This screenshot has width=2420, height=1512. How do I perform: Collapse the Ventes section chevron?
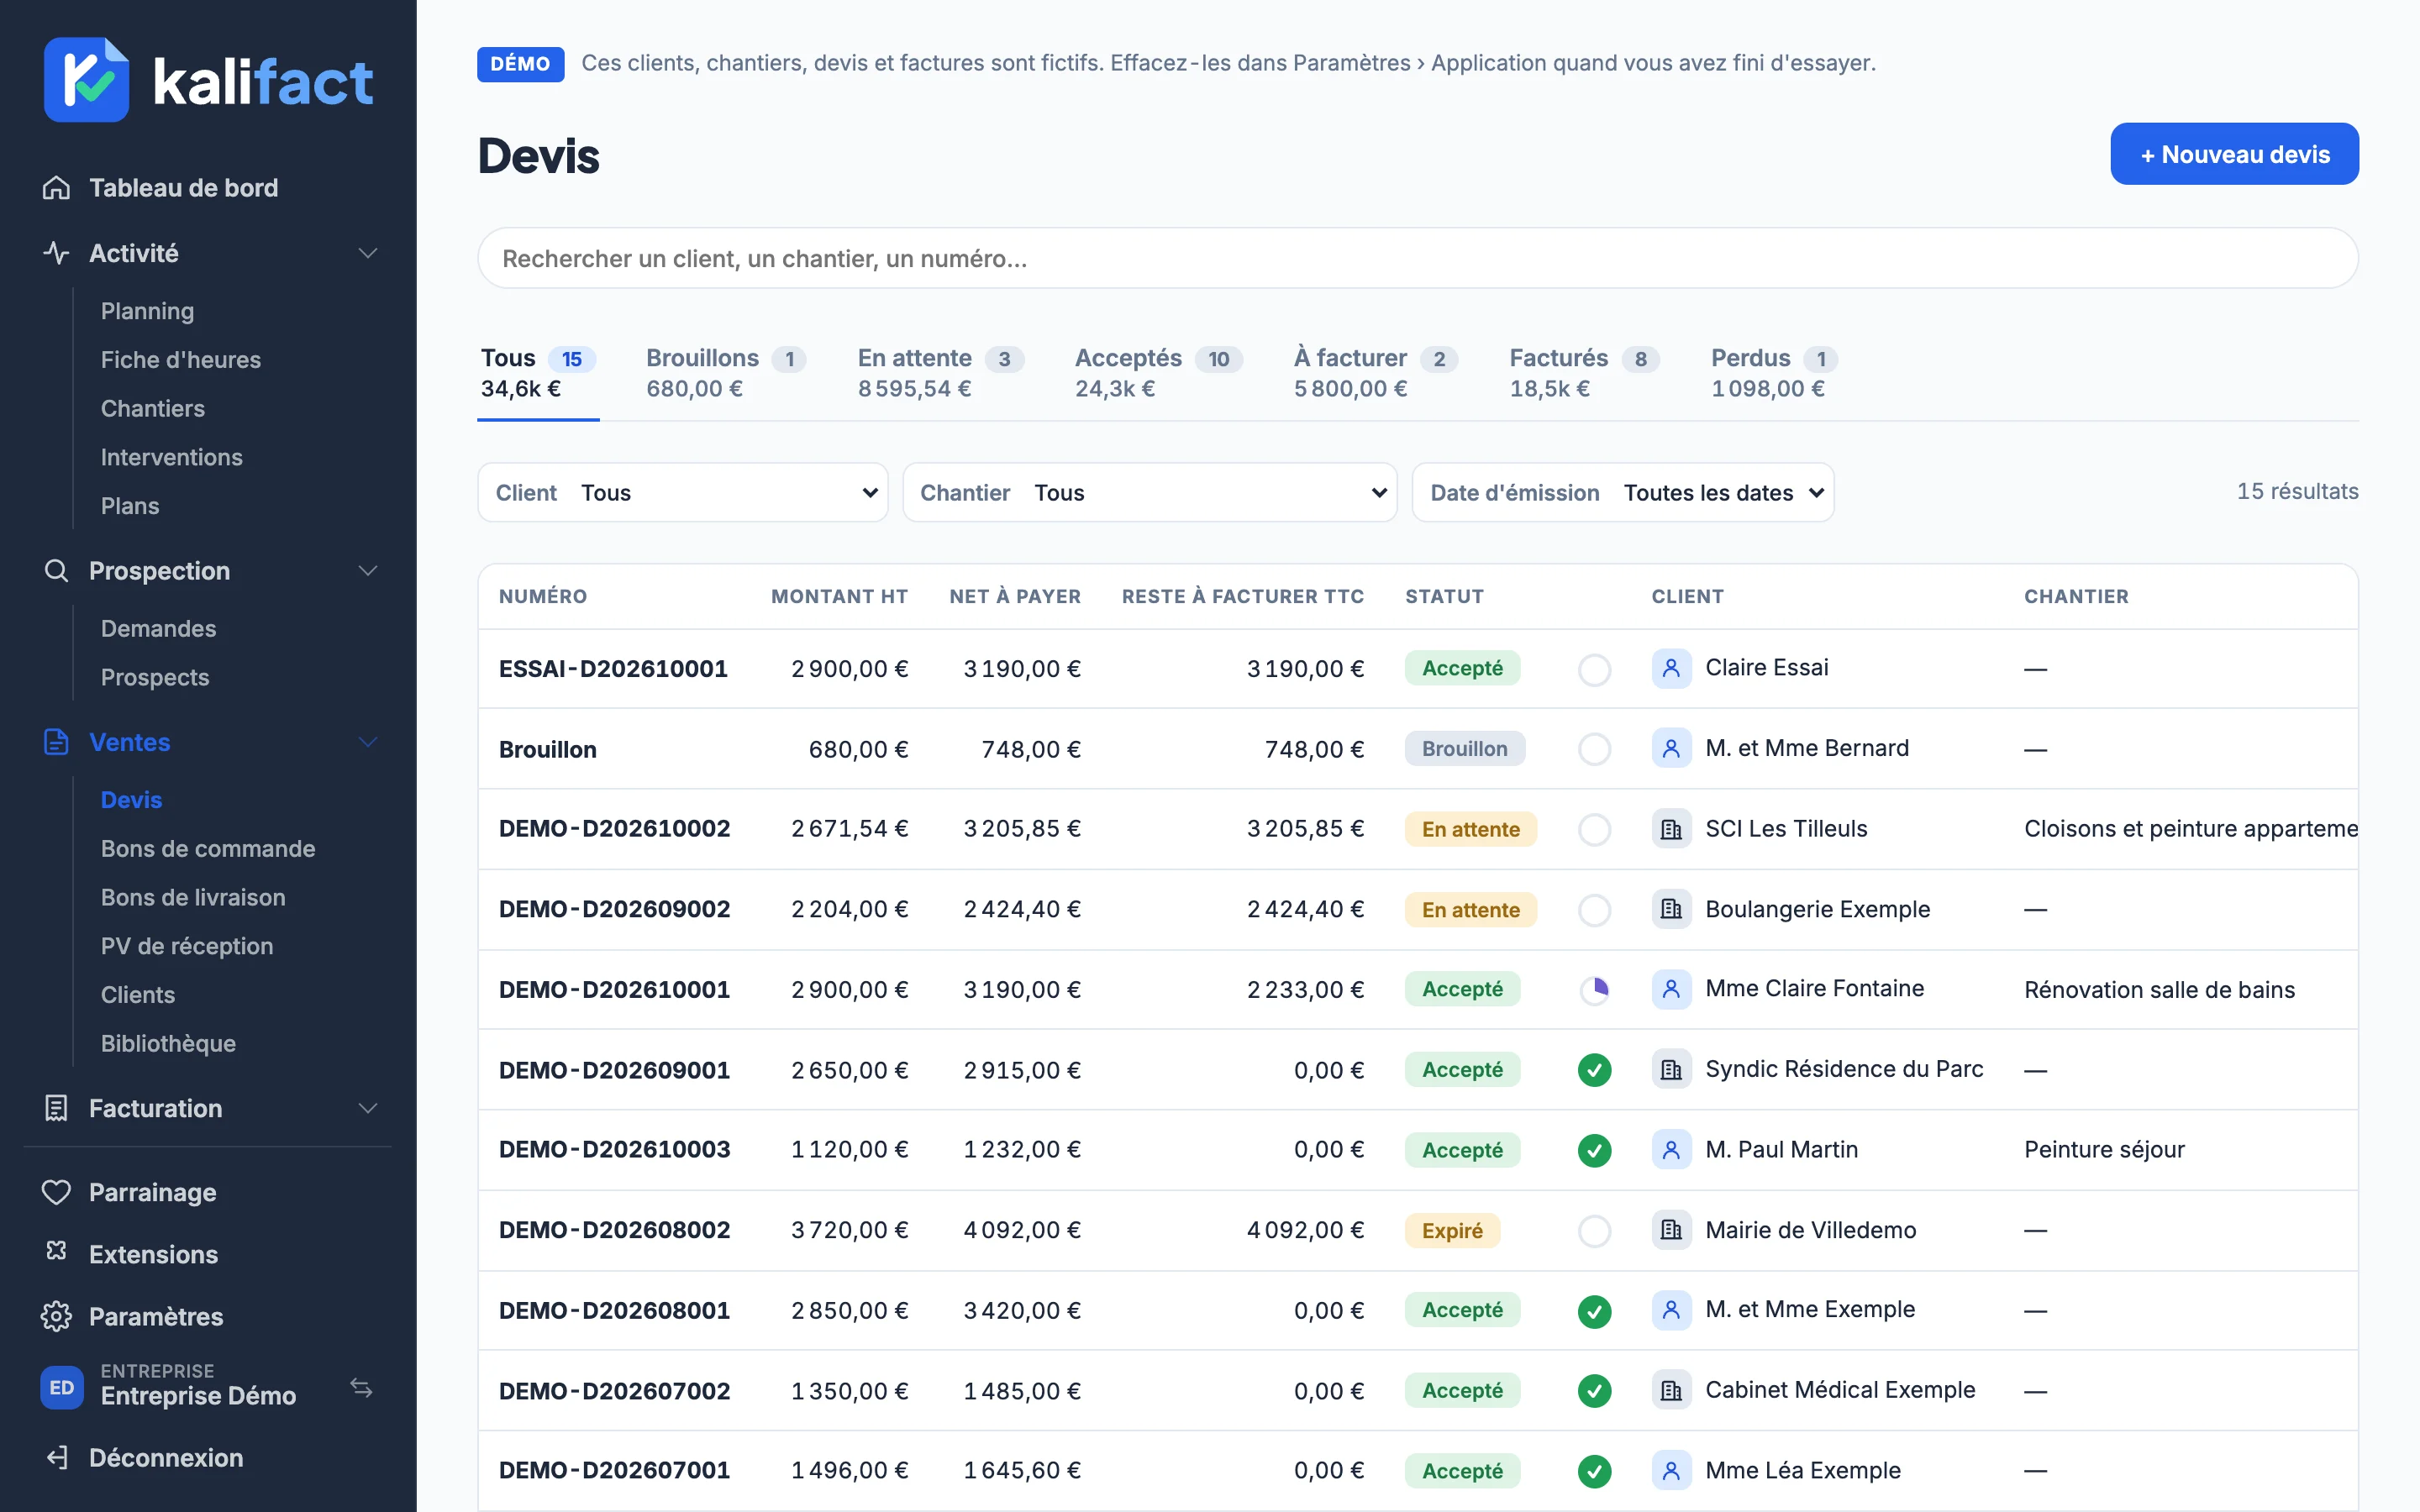[368, 742]
